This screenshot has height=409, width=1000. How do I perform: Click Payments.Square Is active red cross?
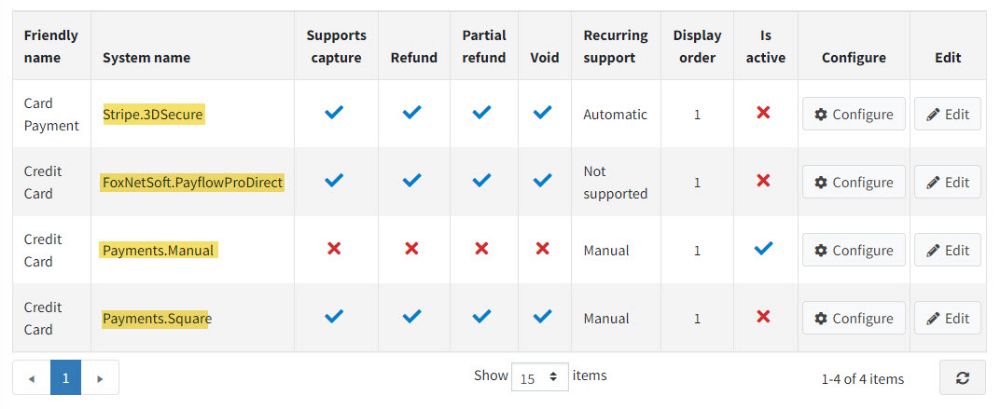coord(763,317)
